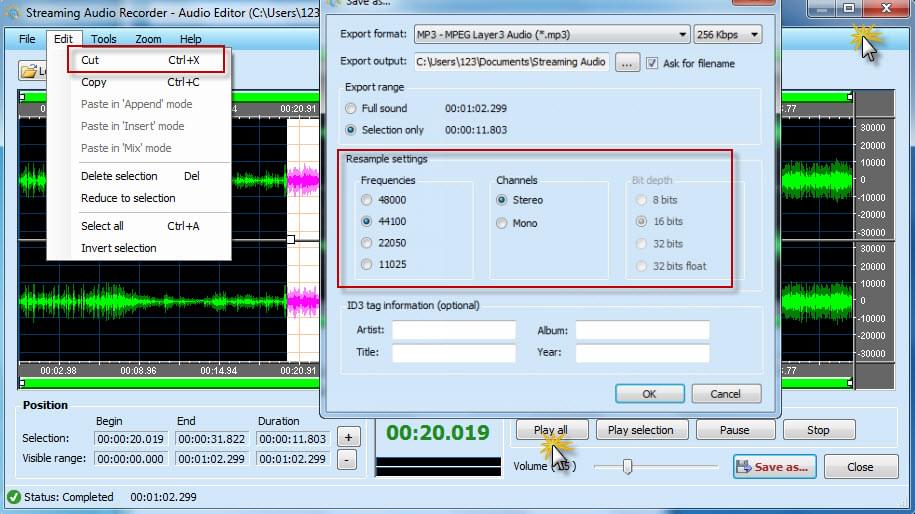
Task: Click the app icon in the title bar
Action: point(13,13)
